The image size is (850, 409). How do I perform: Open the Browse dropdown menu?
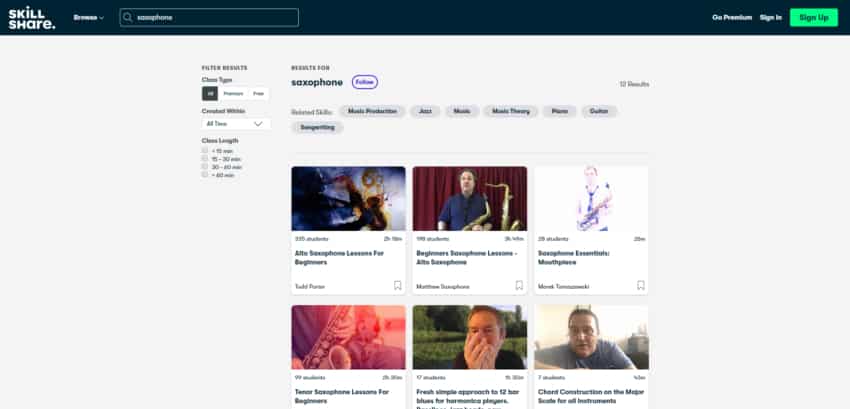click(88, 18)
